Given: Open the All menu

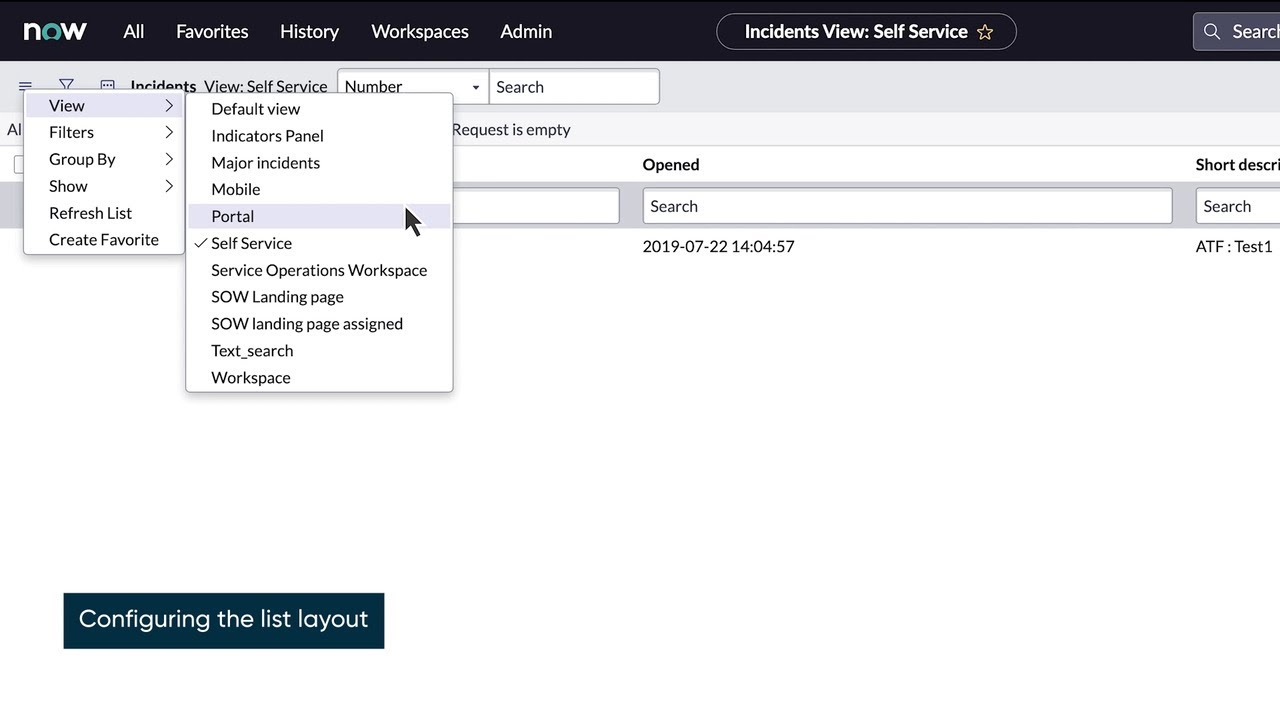Looking at the screenshot, I should pyautogui.click(x=134, y=31).
